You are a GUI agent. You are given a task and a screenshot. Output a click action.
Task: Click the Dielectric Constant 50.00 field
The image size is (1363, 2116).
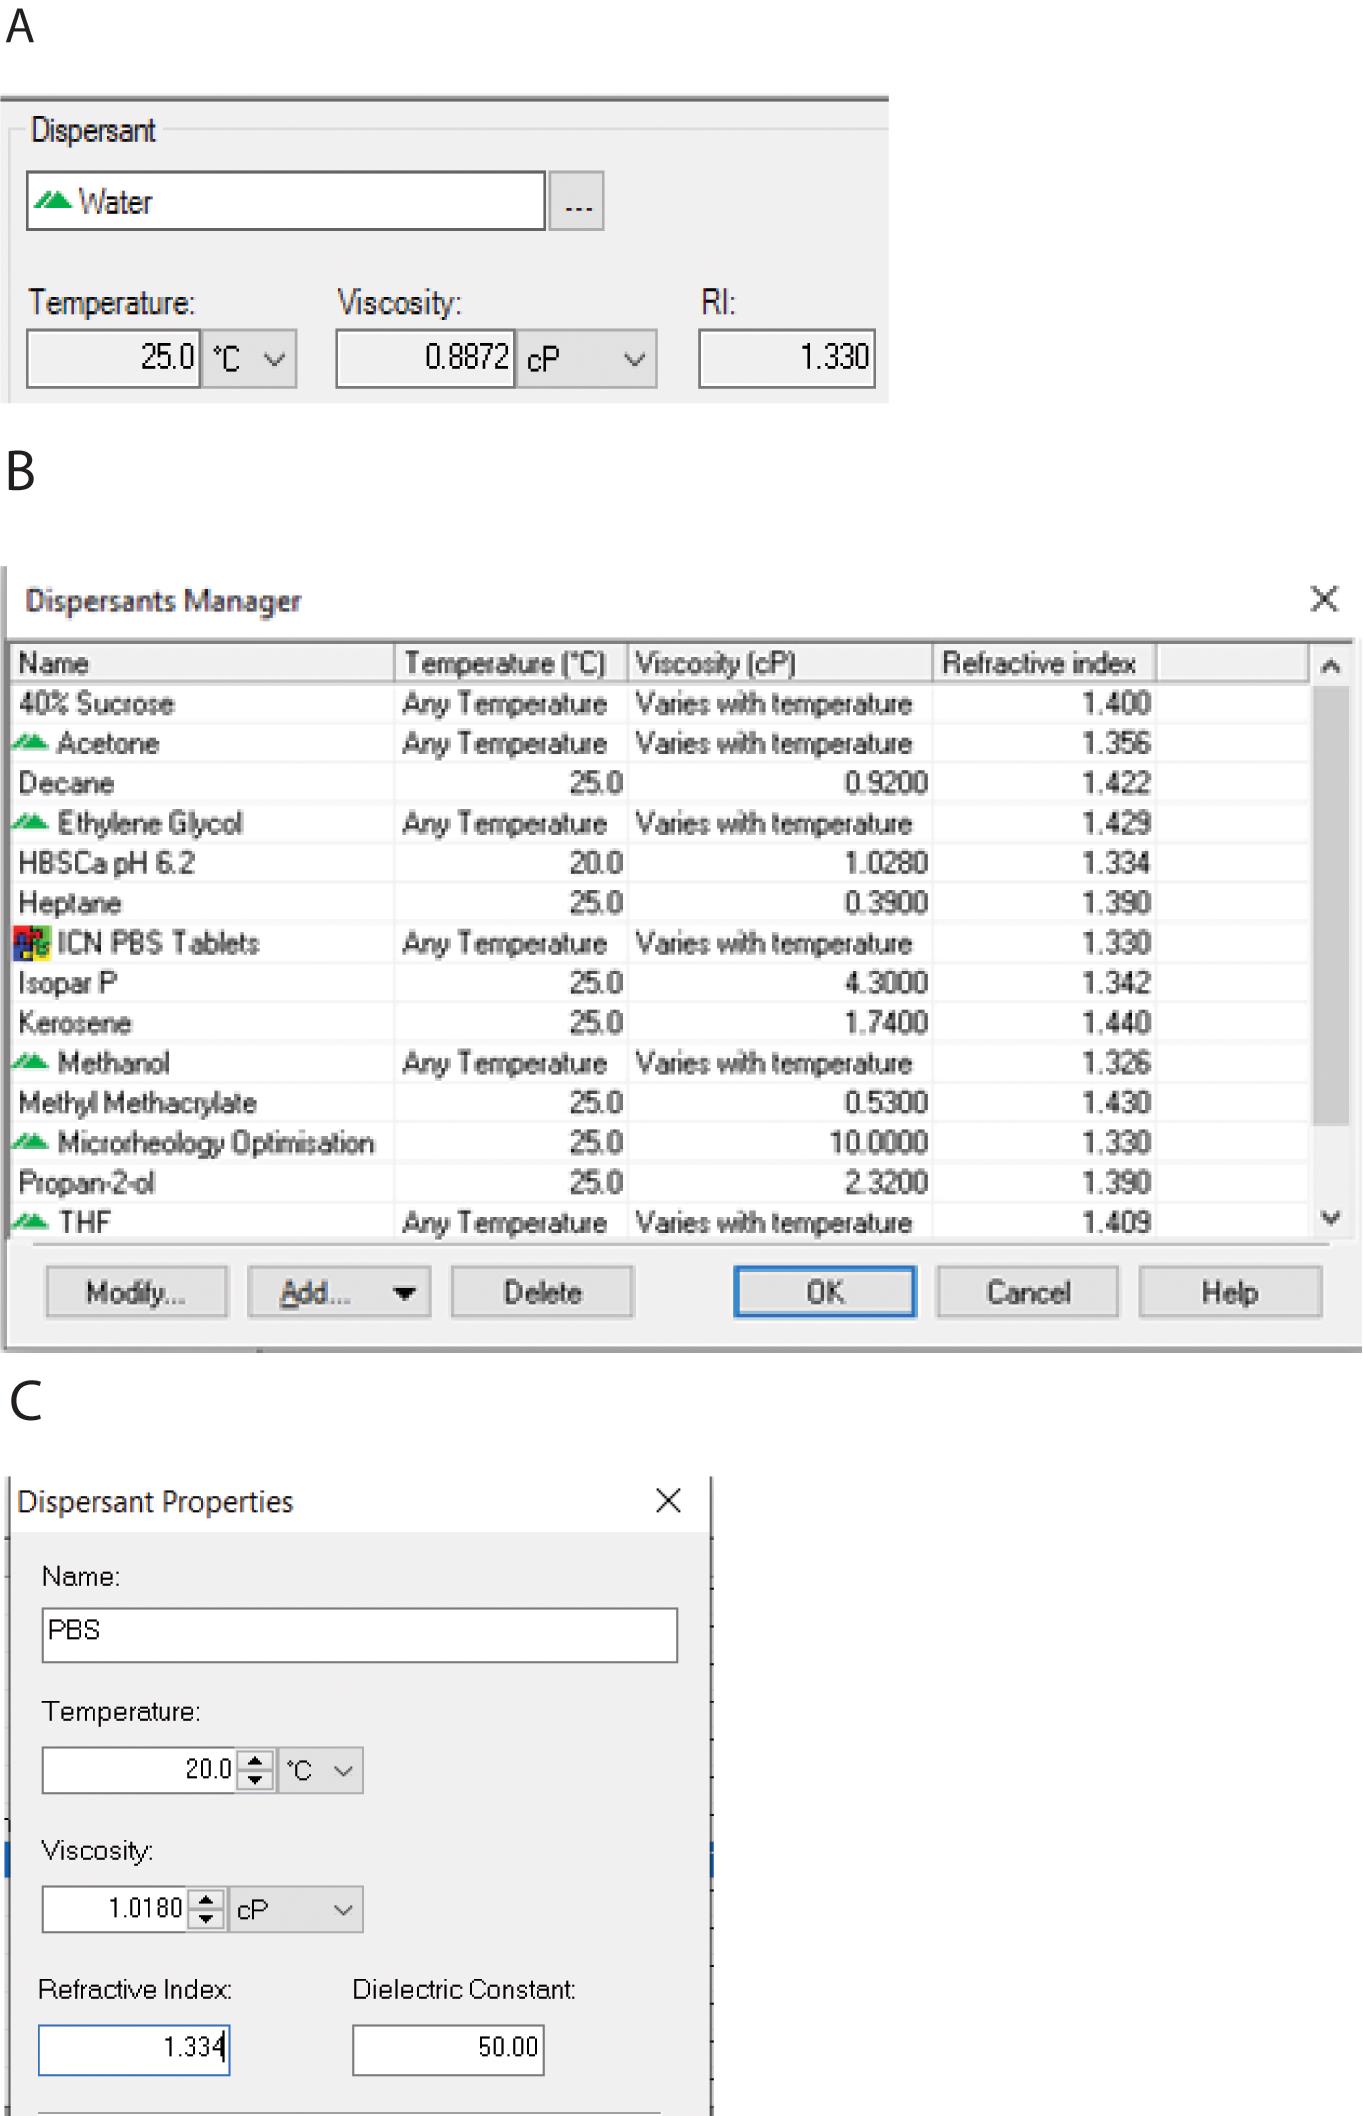(448, 2049)
